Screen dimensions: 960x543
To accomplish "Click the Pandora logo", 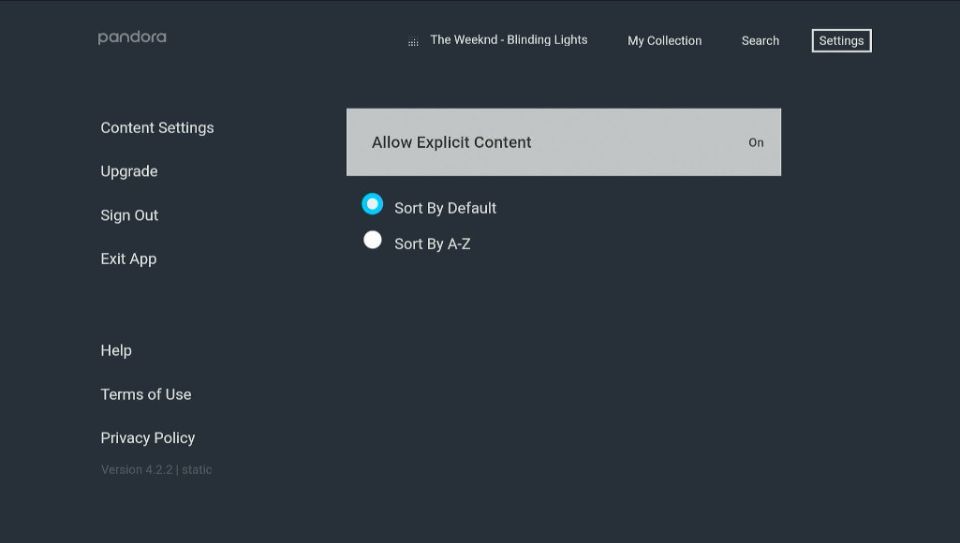I will (132, 38).
